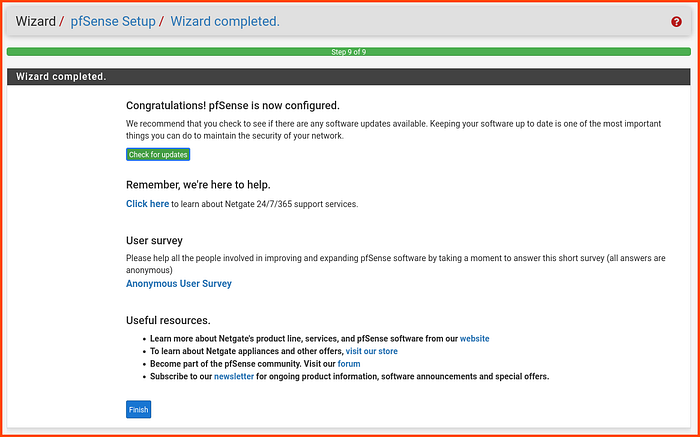Screen dimensions: 700x437
Task: Open the 'newsletter' subscription link
Action: (234, 376)
